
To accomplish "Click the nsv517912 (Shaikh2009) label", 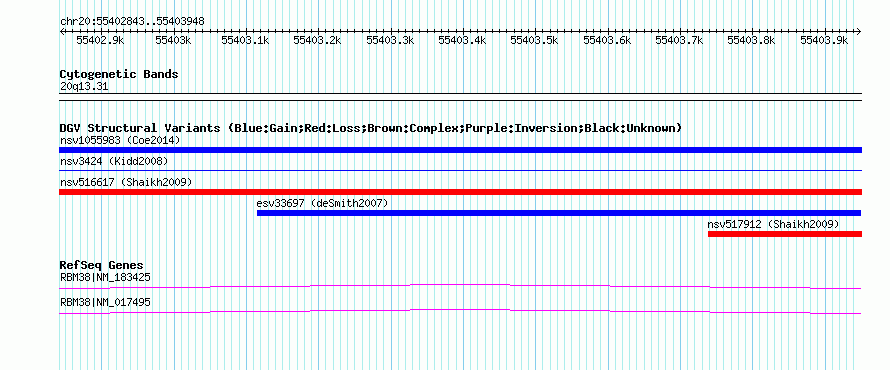I will click(x=773, y=224).
